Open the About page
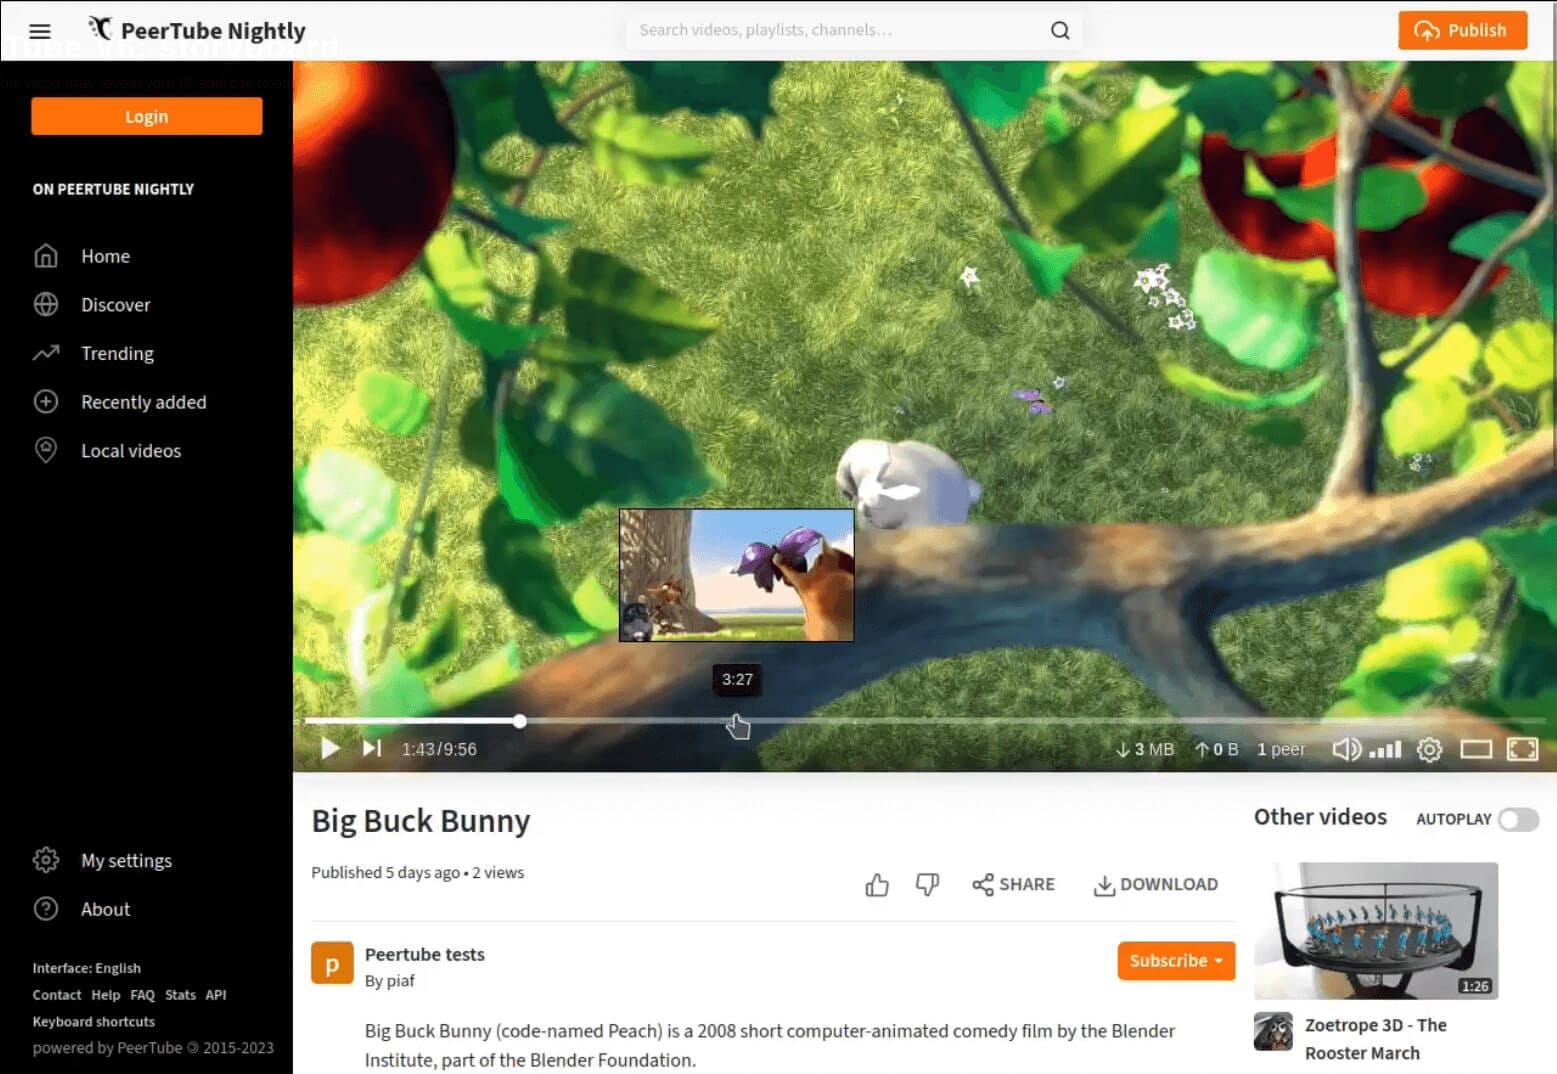The image size is (1557, 1074). (105, 909)
